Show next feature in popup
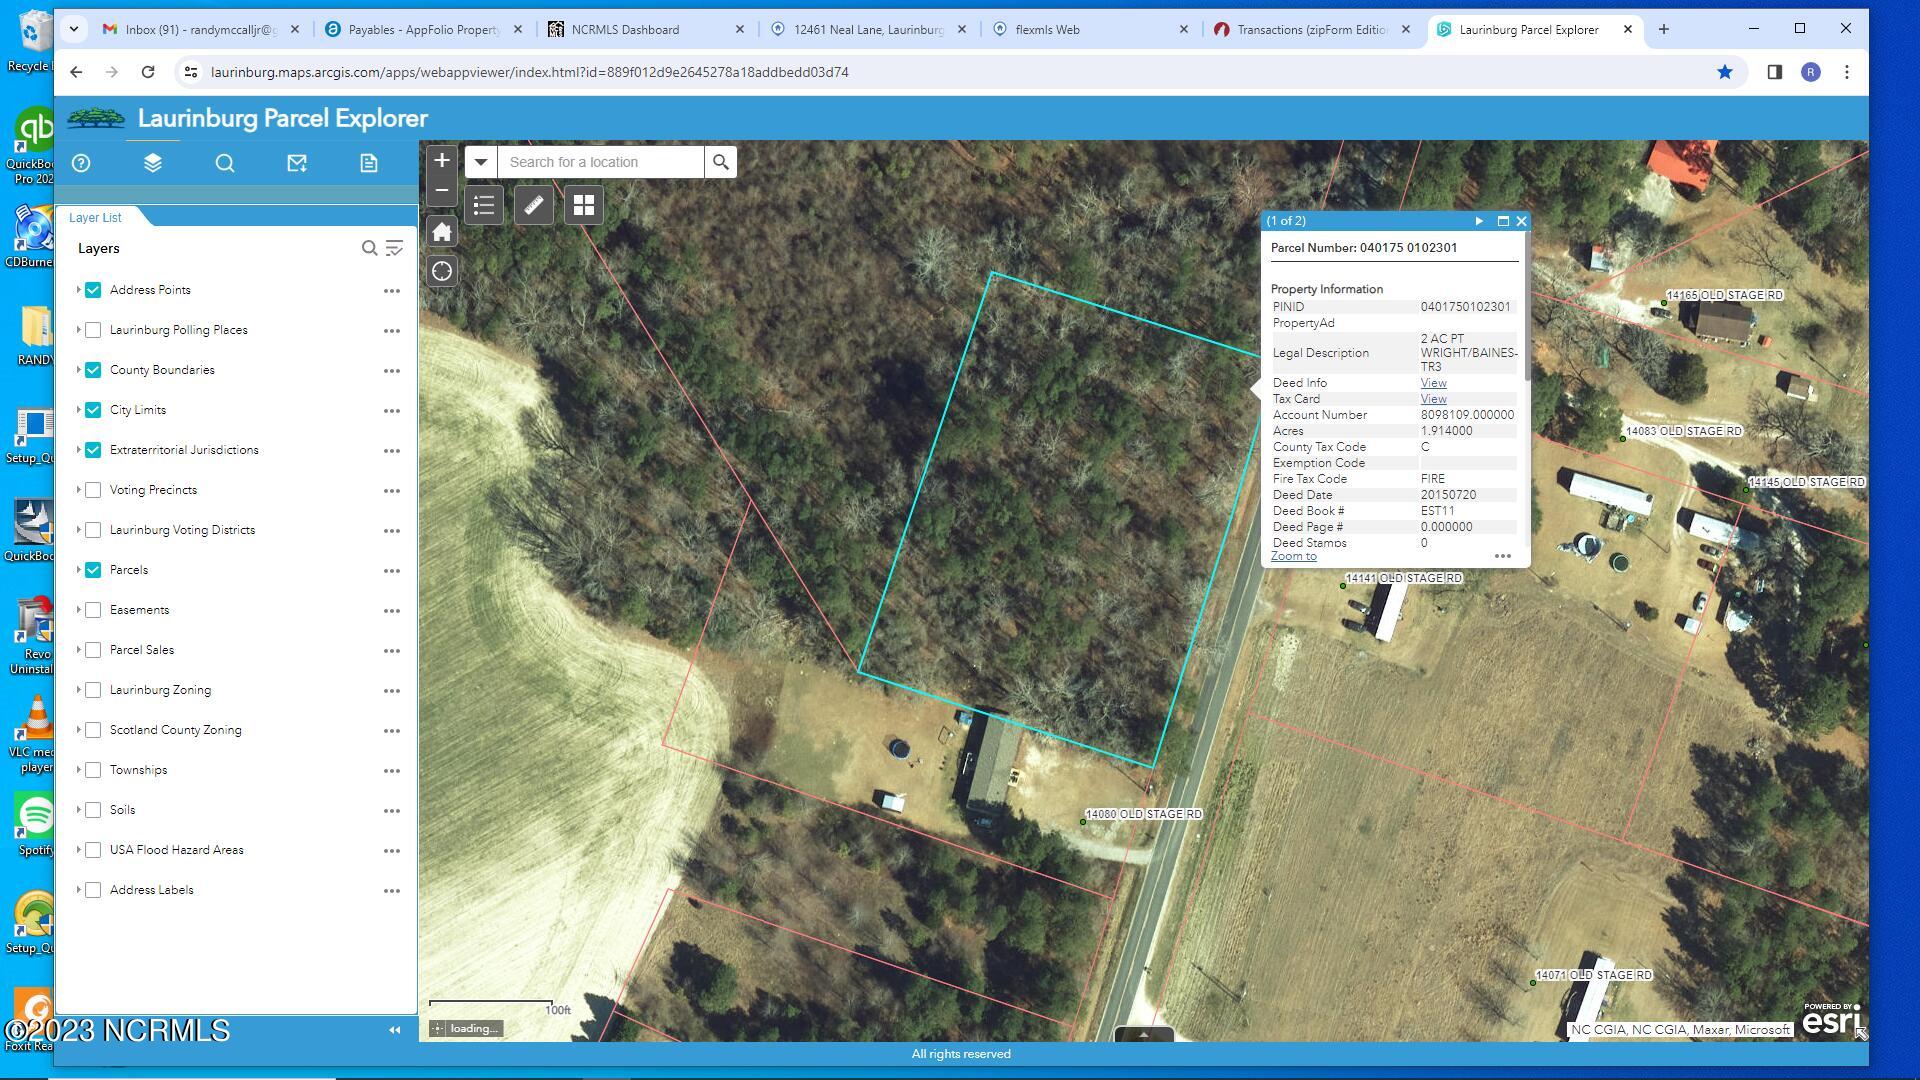 click(1479, 221)
